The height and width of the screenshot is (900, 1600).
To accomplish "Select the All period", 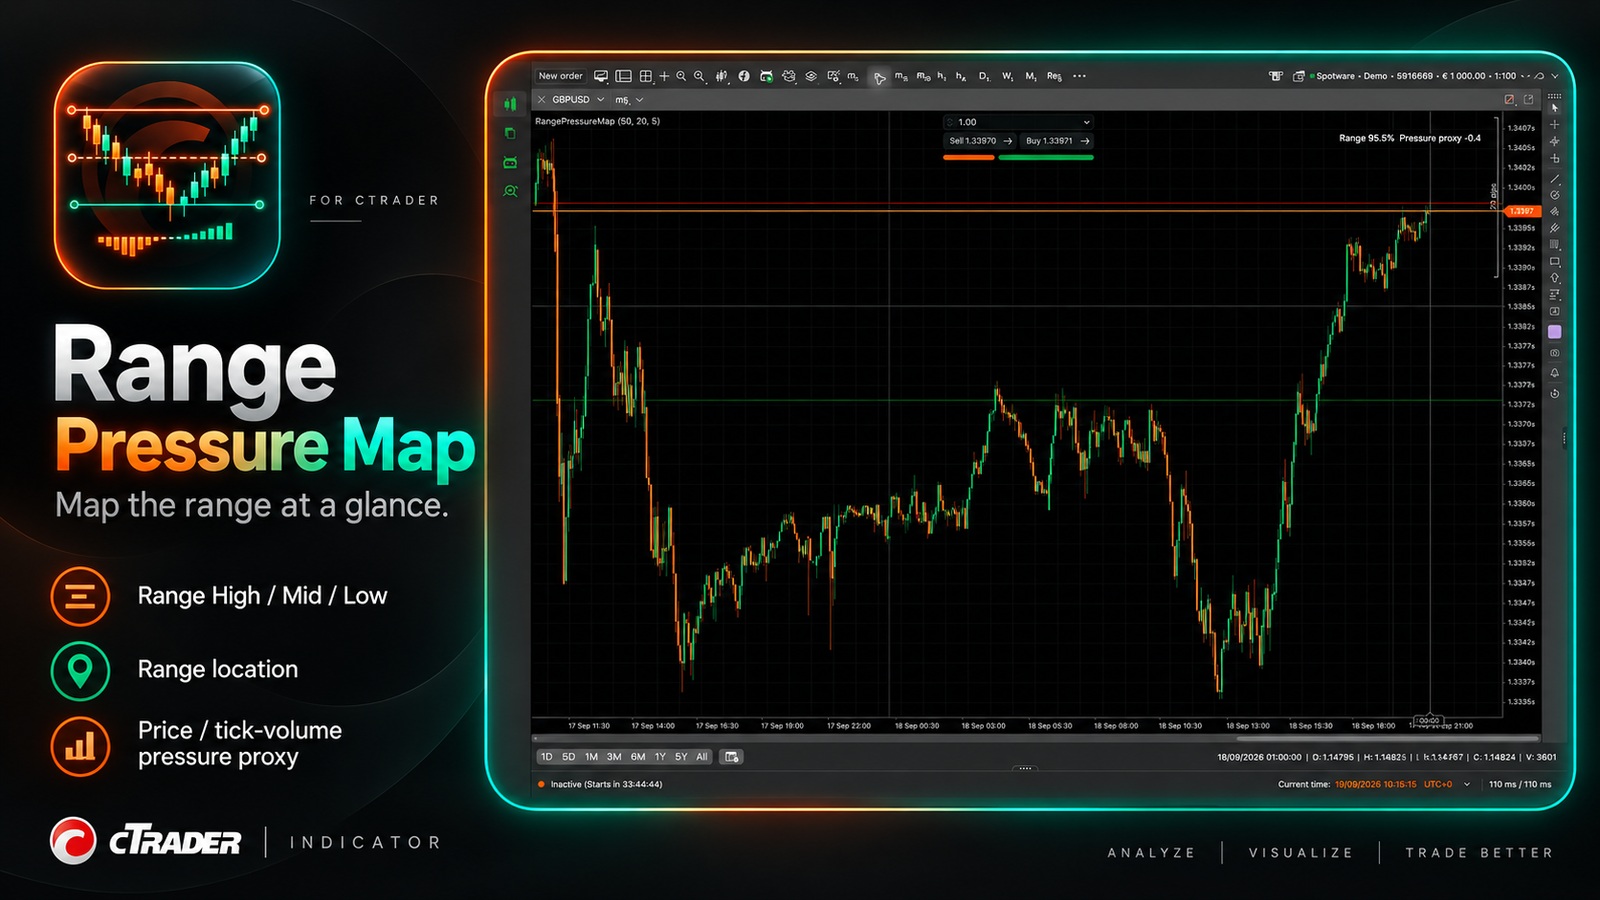I will tap(702, 757).
